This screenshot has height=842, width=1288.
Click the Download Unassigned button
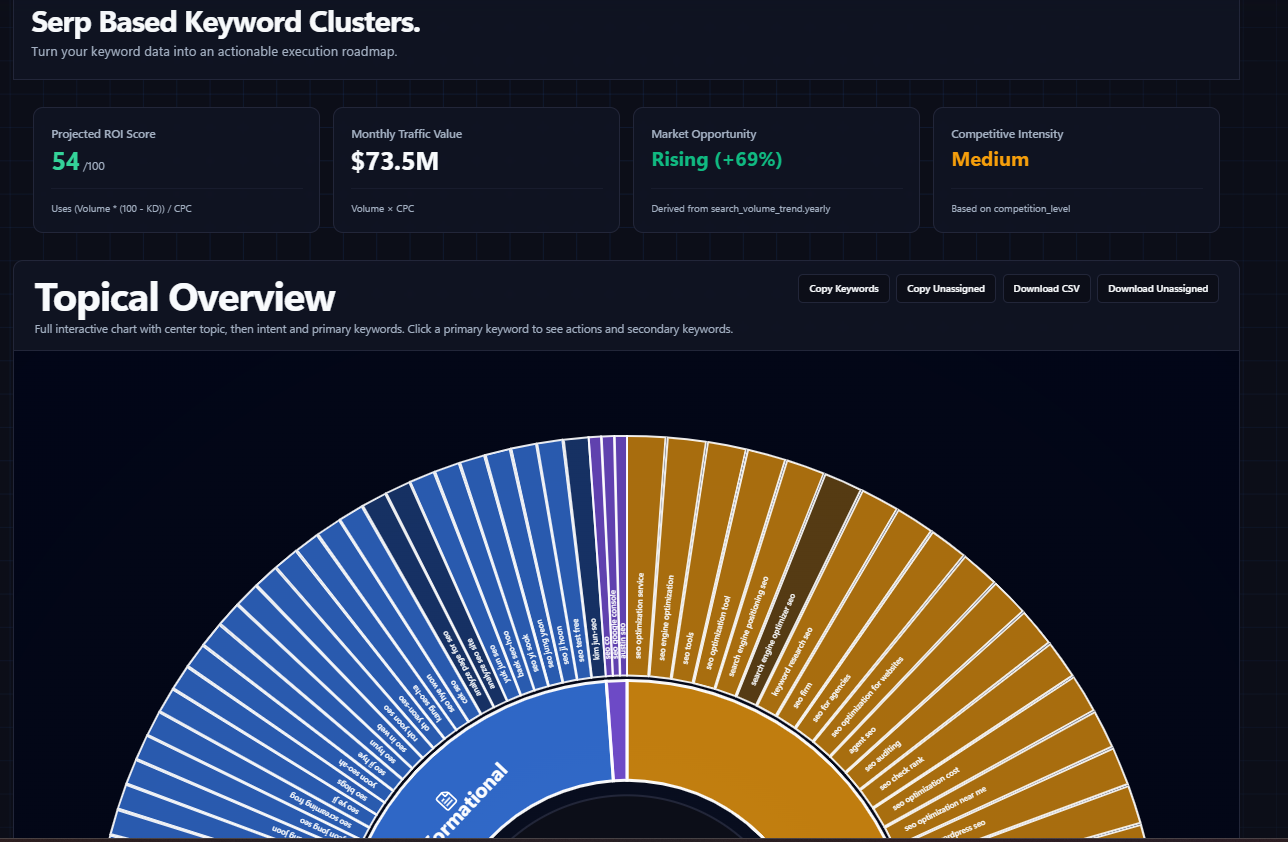[1158, 288]
